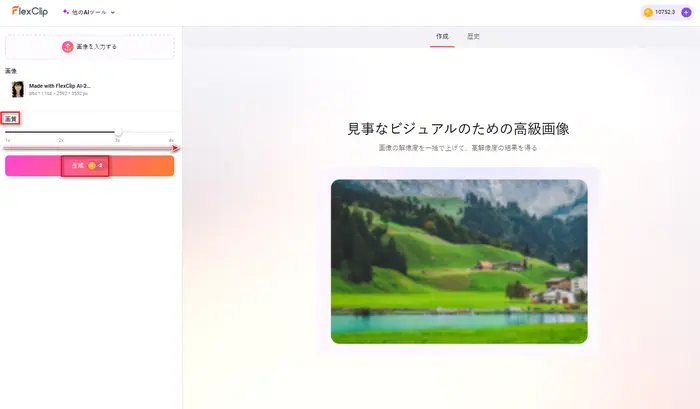Open the 他のAIツール dropdown
Screen dimensions: 700x409
(x=89, y=13)
